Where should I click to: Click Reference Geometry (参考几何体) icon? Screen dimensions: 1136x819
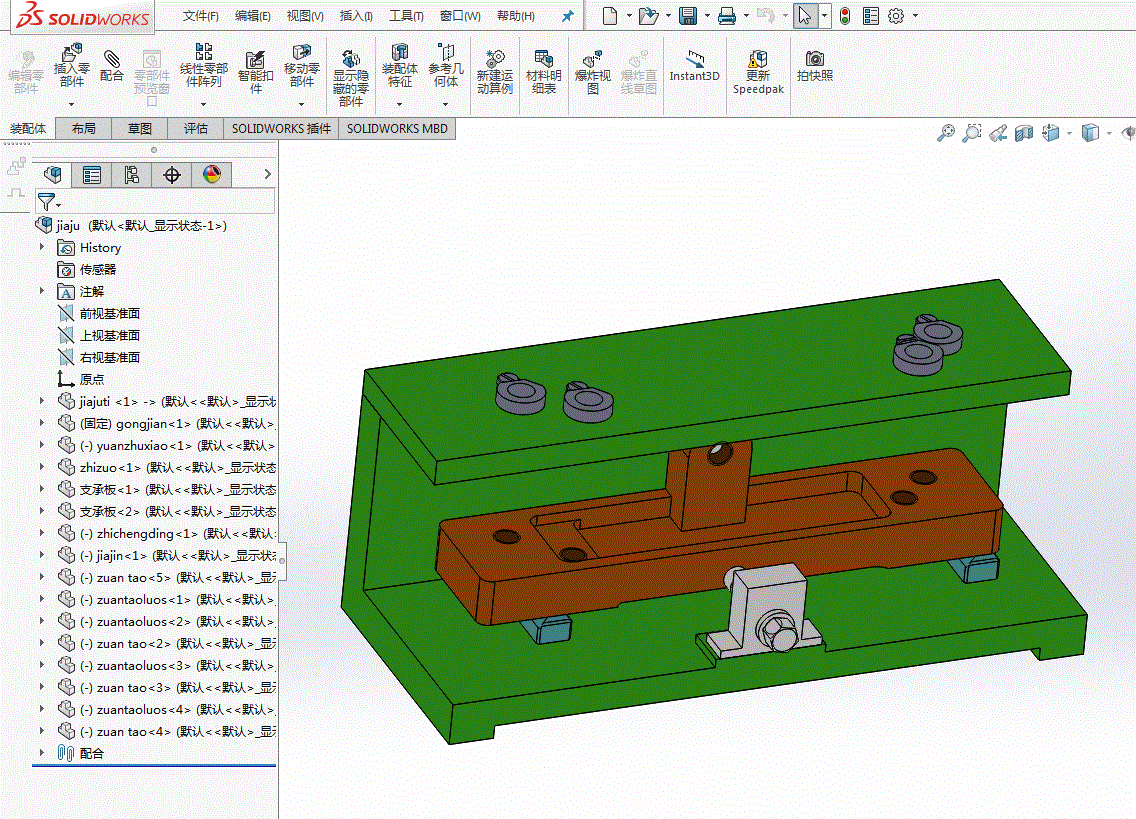(x=446, y=66)
